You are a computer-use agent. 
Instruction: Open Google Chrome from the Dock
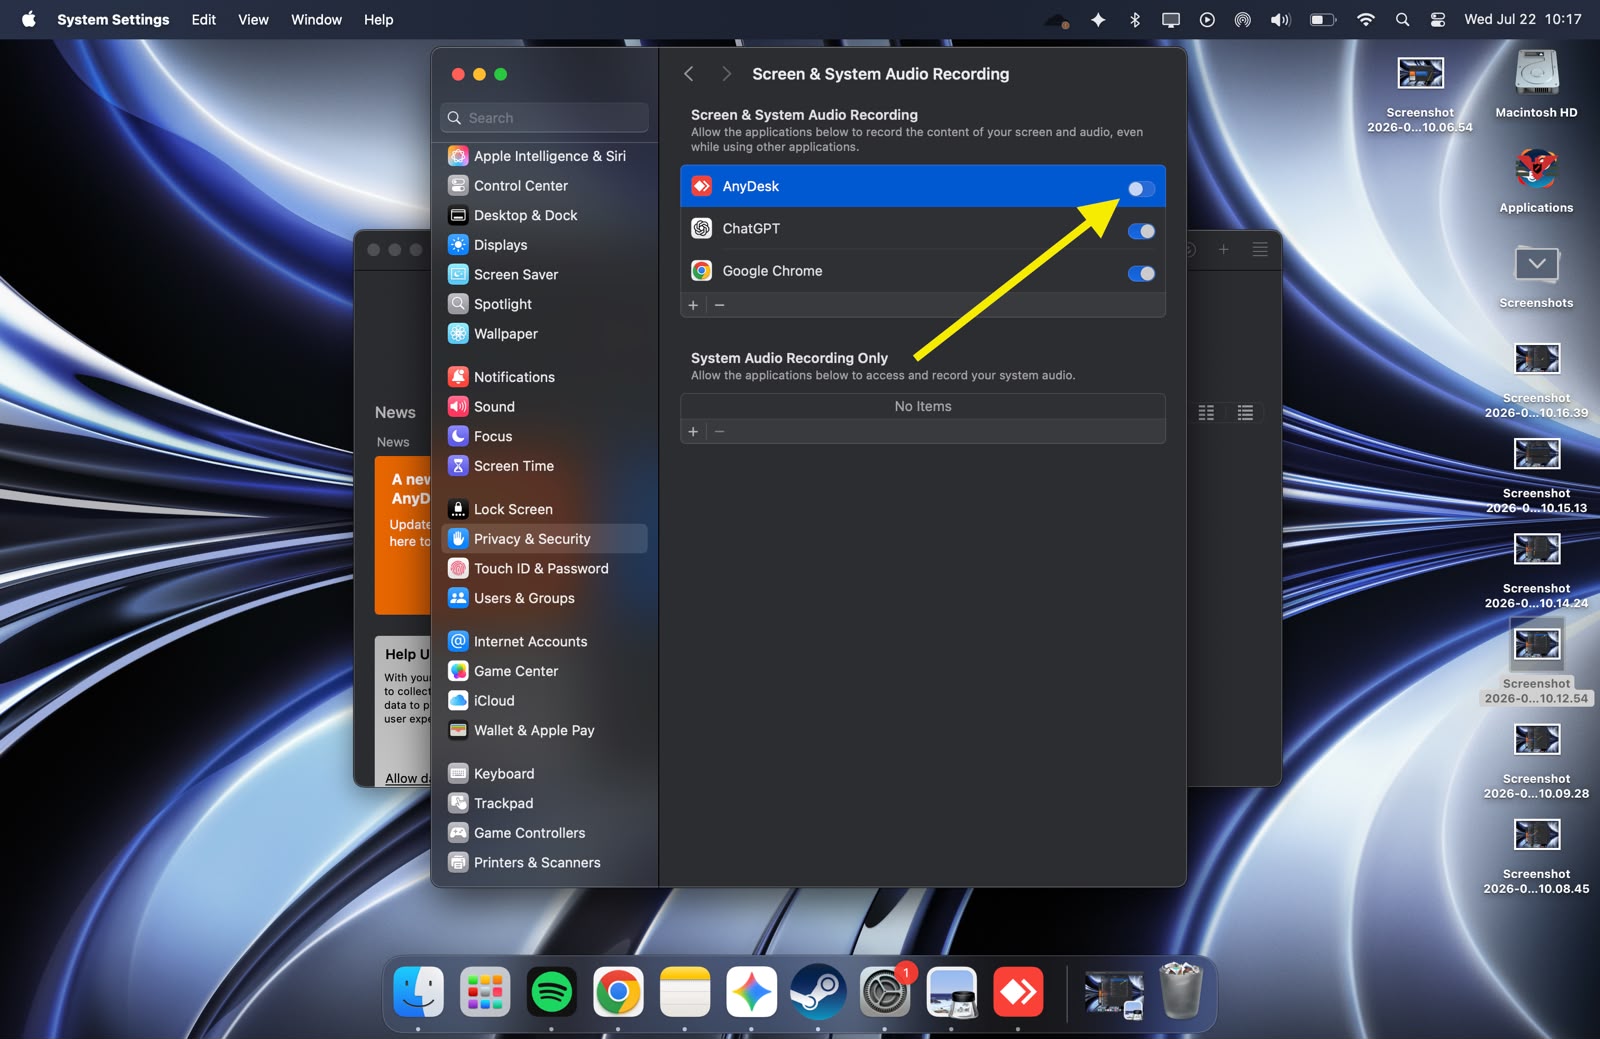click(x=618, y=992)
